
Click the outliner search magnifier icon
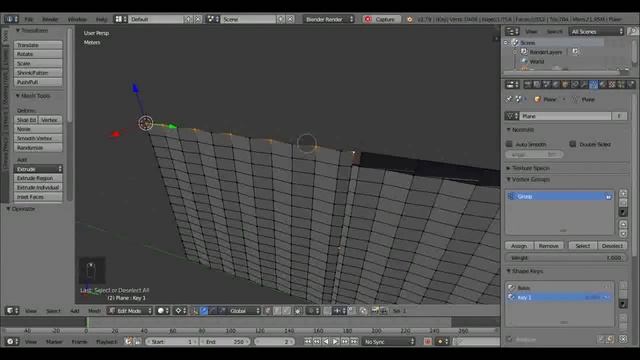pyautogui.click(x=632, y=31)
